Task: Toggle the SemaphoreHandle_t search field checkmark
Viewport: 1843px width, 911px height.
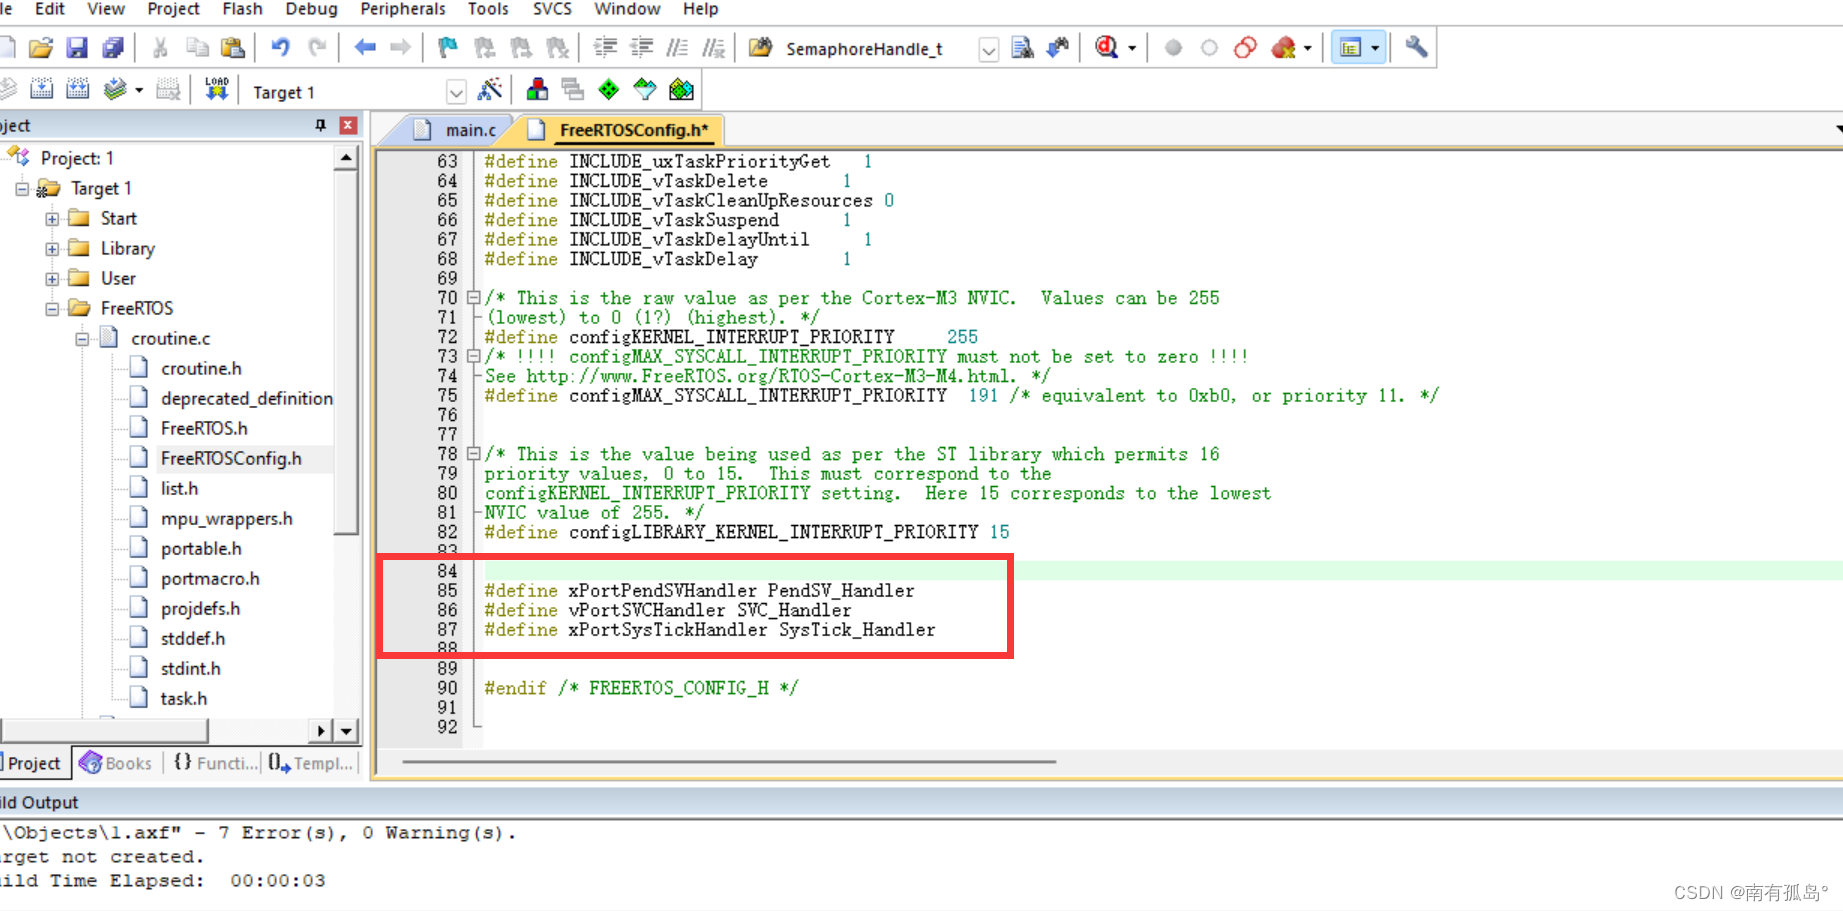Action: 988,48
